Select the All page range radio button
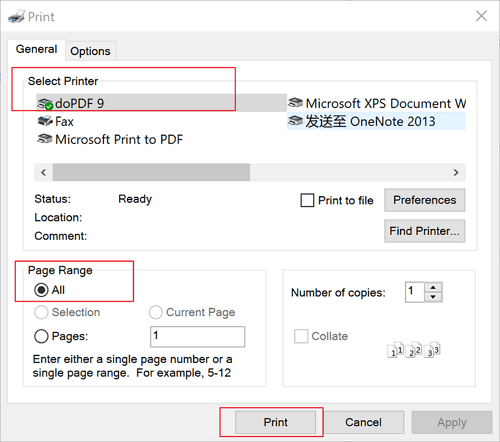 (x=41, y=290)
